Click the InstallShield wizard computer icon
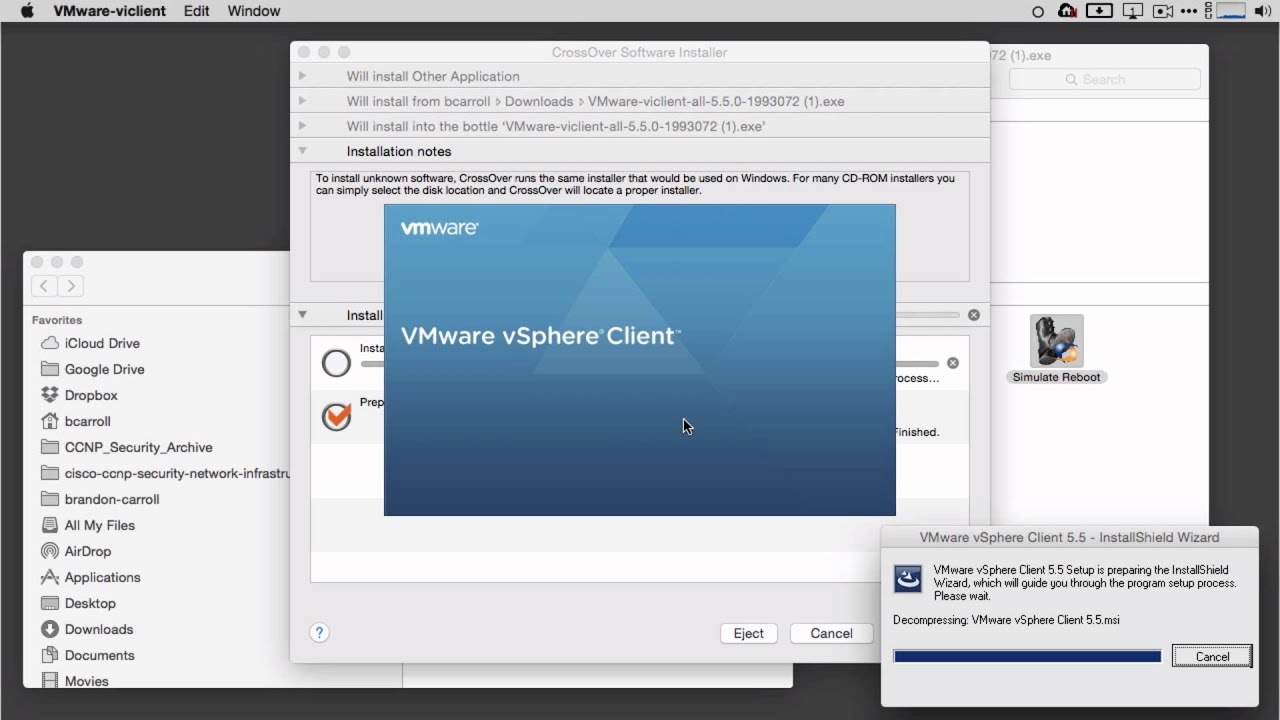 (x=908, y=579)
